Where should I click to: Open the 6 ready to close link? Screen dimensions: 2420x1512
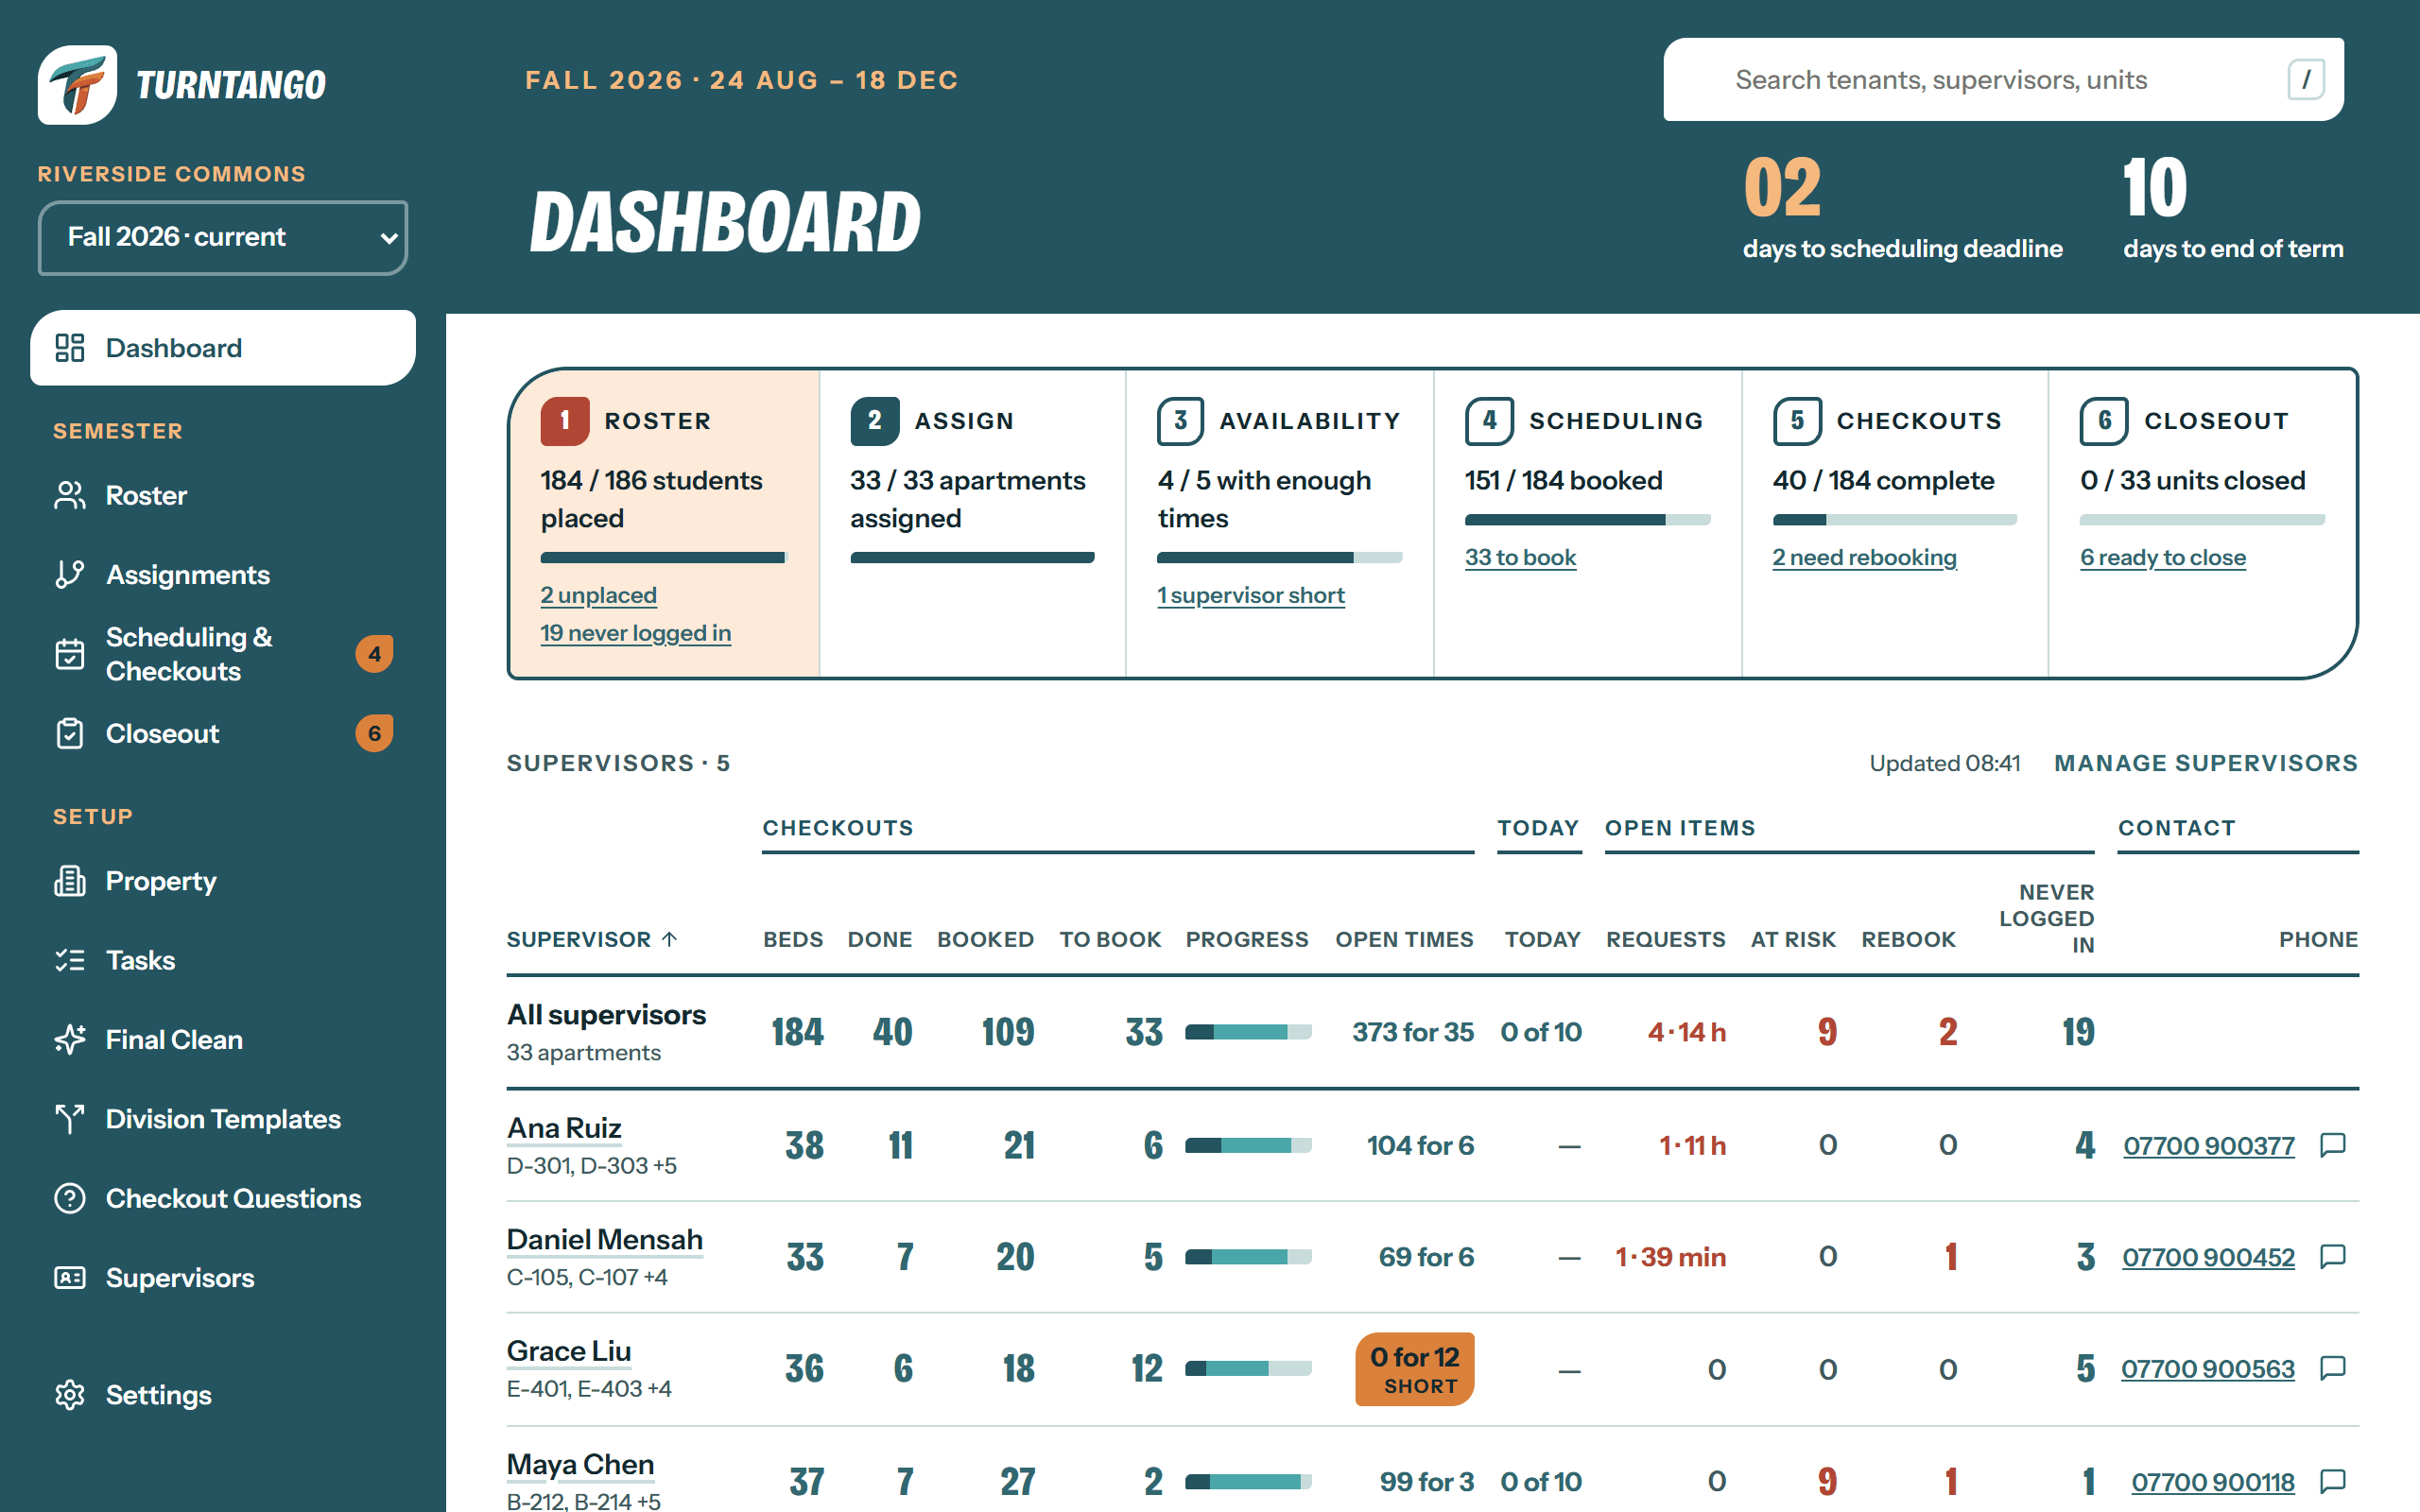pyautogui.click(x=2162, y=557)
